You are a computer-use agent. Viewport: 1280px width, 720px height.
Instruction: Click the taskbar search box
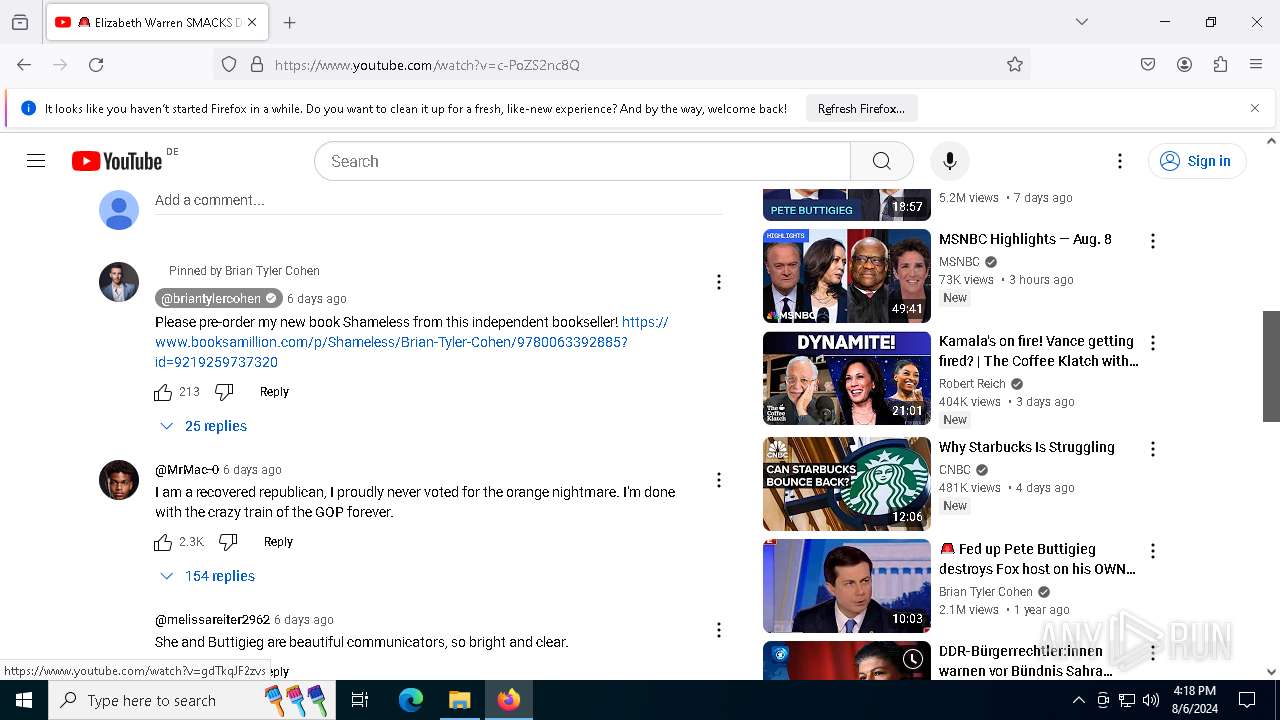(192, 700)
